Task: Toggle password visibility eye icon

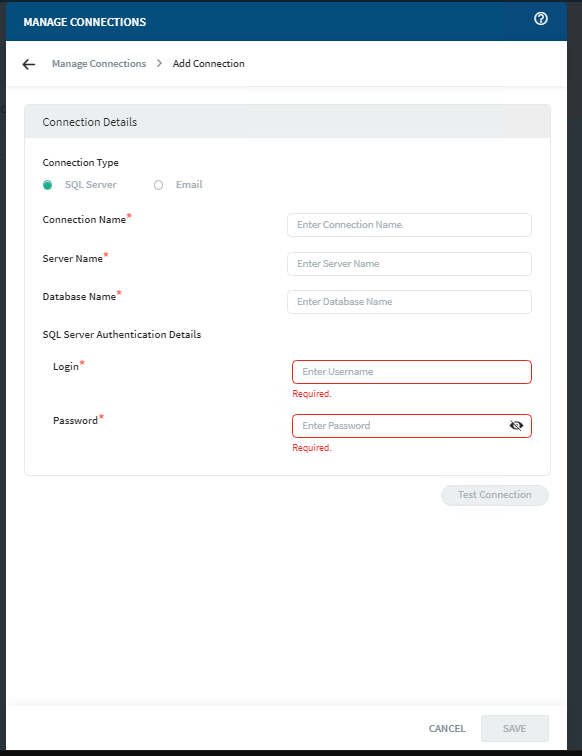Action: tap(516, 426)
